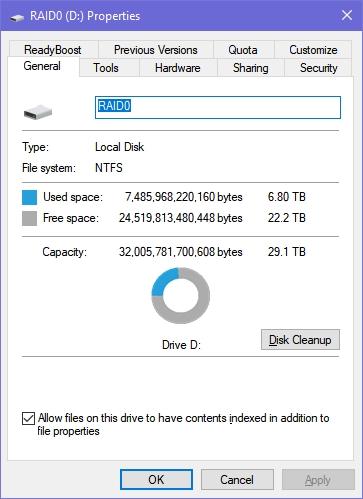The image size is (363, 499).
Task: Open the Hardware tab
Action: coord(178,68)
